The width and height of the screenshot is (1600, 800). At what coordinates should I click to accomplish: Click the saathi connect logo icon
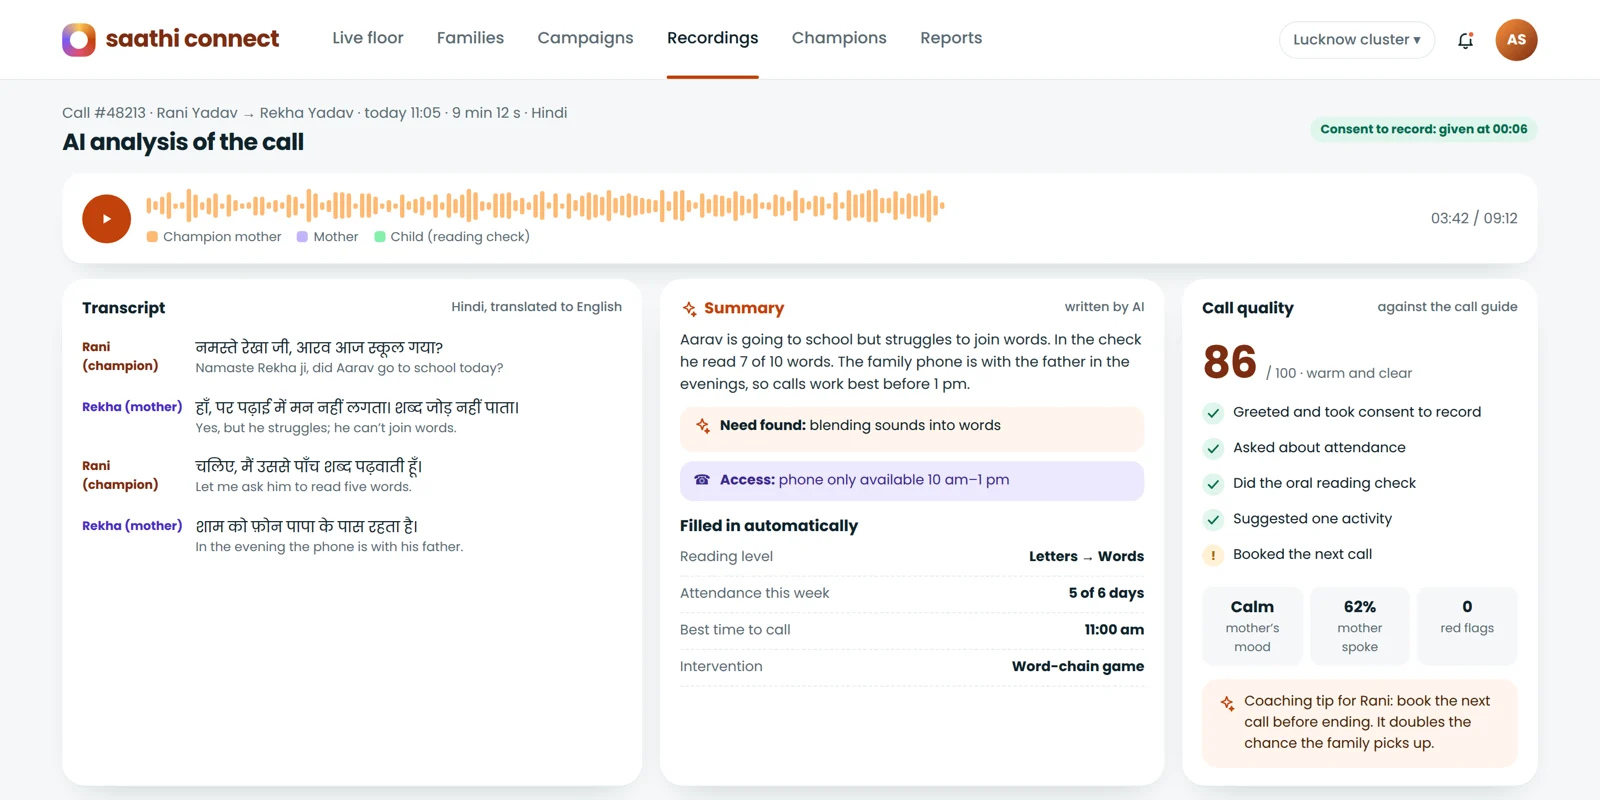click(79, 40)
